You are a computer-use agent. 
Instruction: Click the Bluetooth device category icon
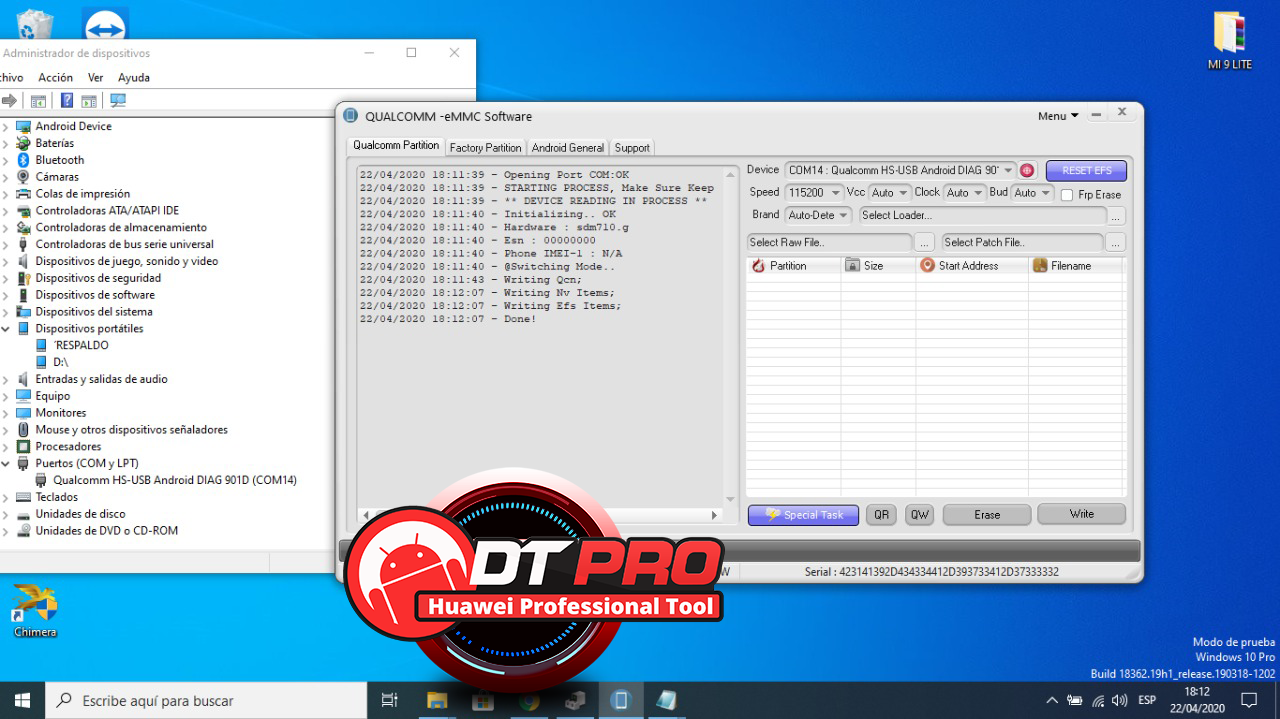[x=24, y=160]
